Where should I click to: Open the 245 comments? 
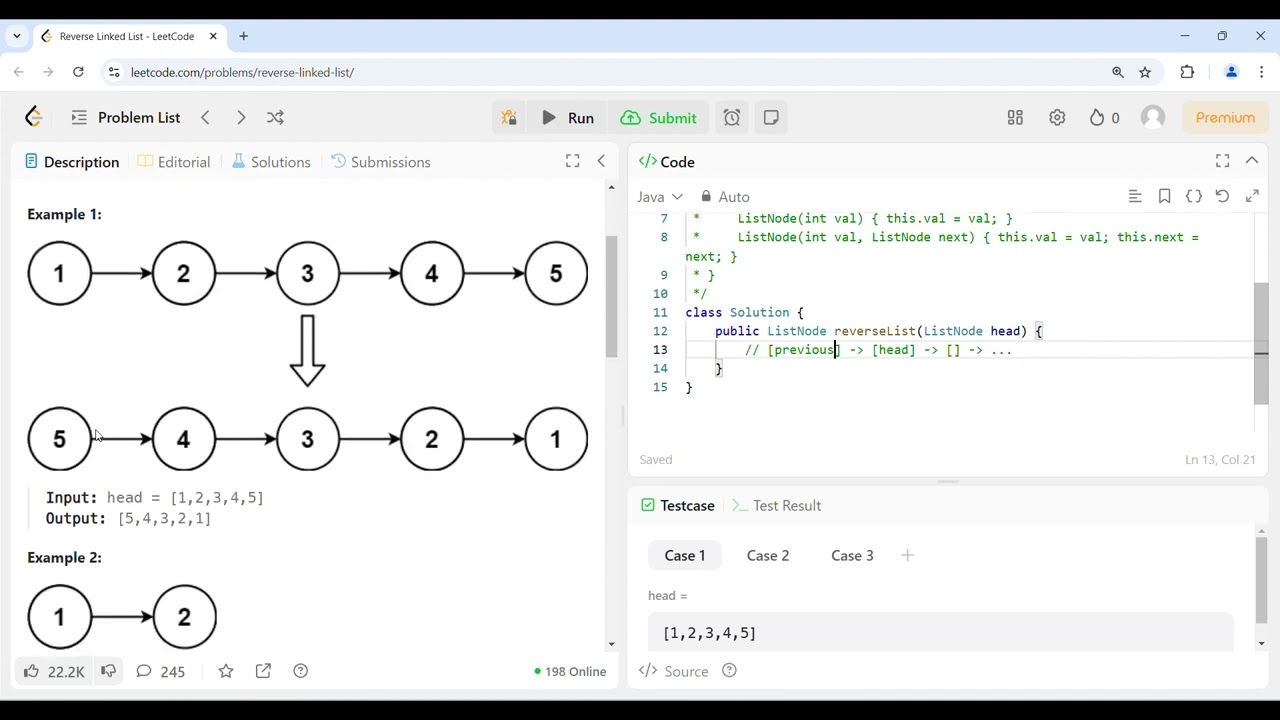[x=161, y=671]
